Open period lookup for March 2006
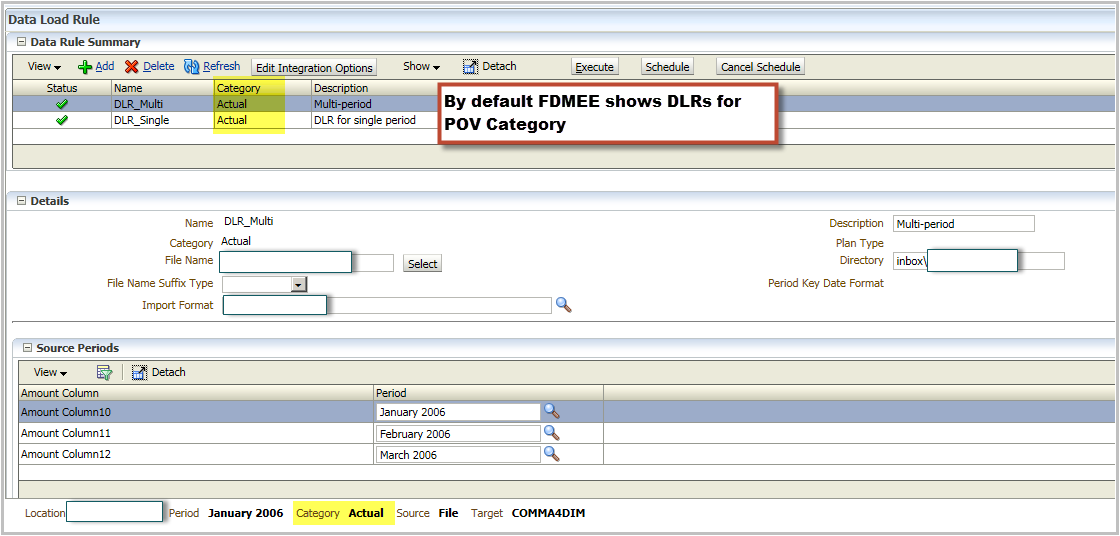Viewport: 1120px width, 536px height. (x=551, y=454)
